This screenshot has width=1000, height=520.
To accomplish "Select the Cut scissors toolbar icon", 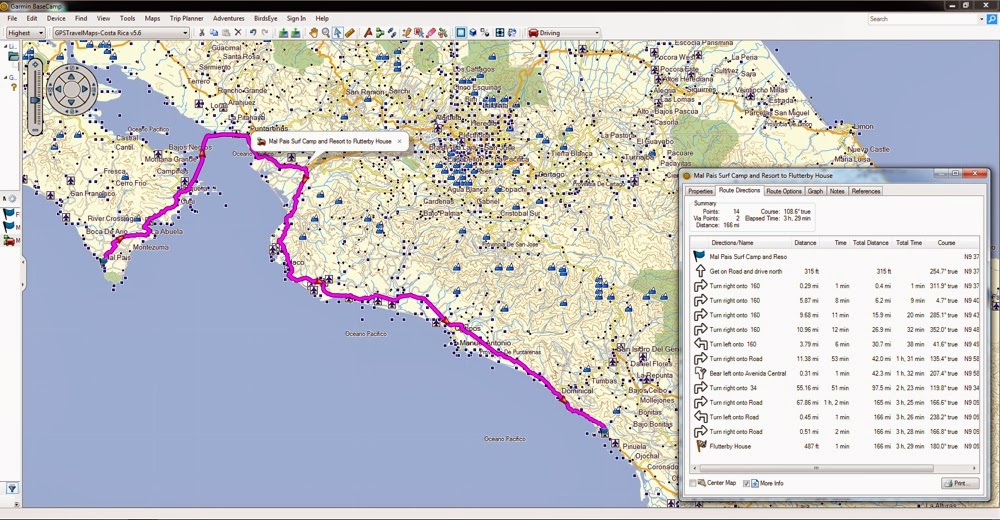I will [x=202, y=33].
